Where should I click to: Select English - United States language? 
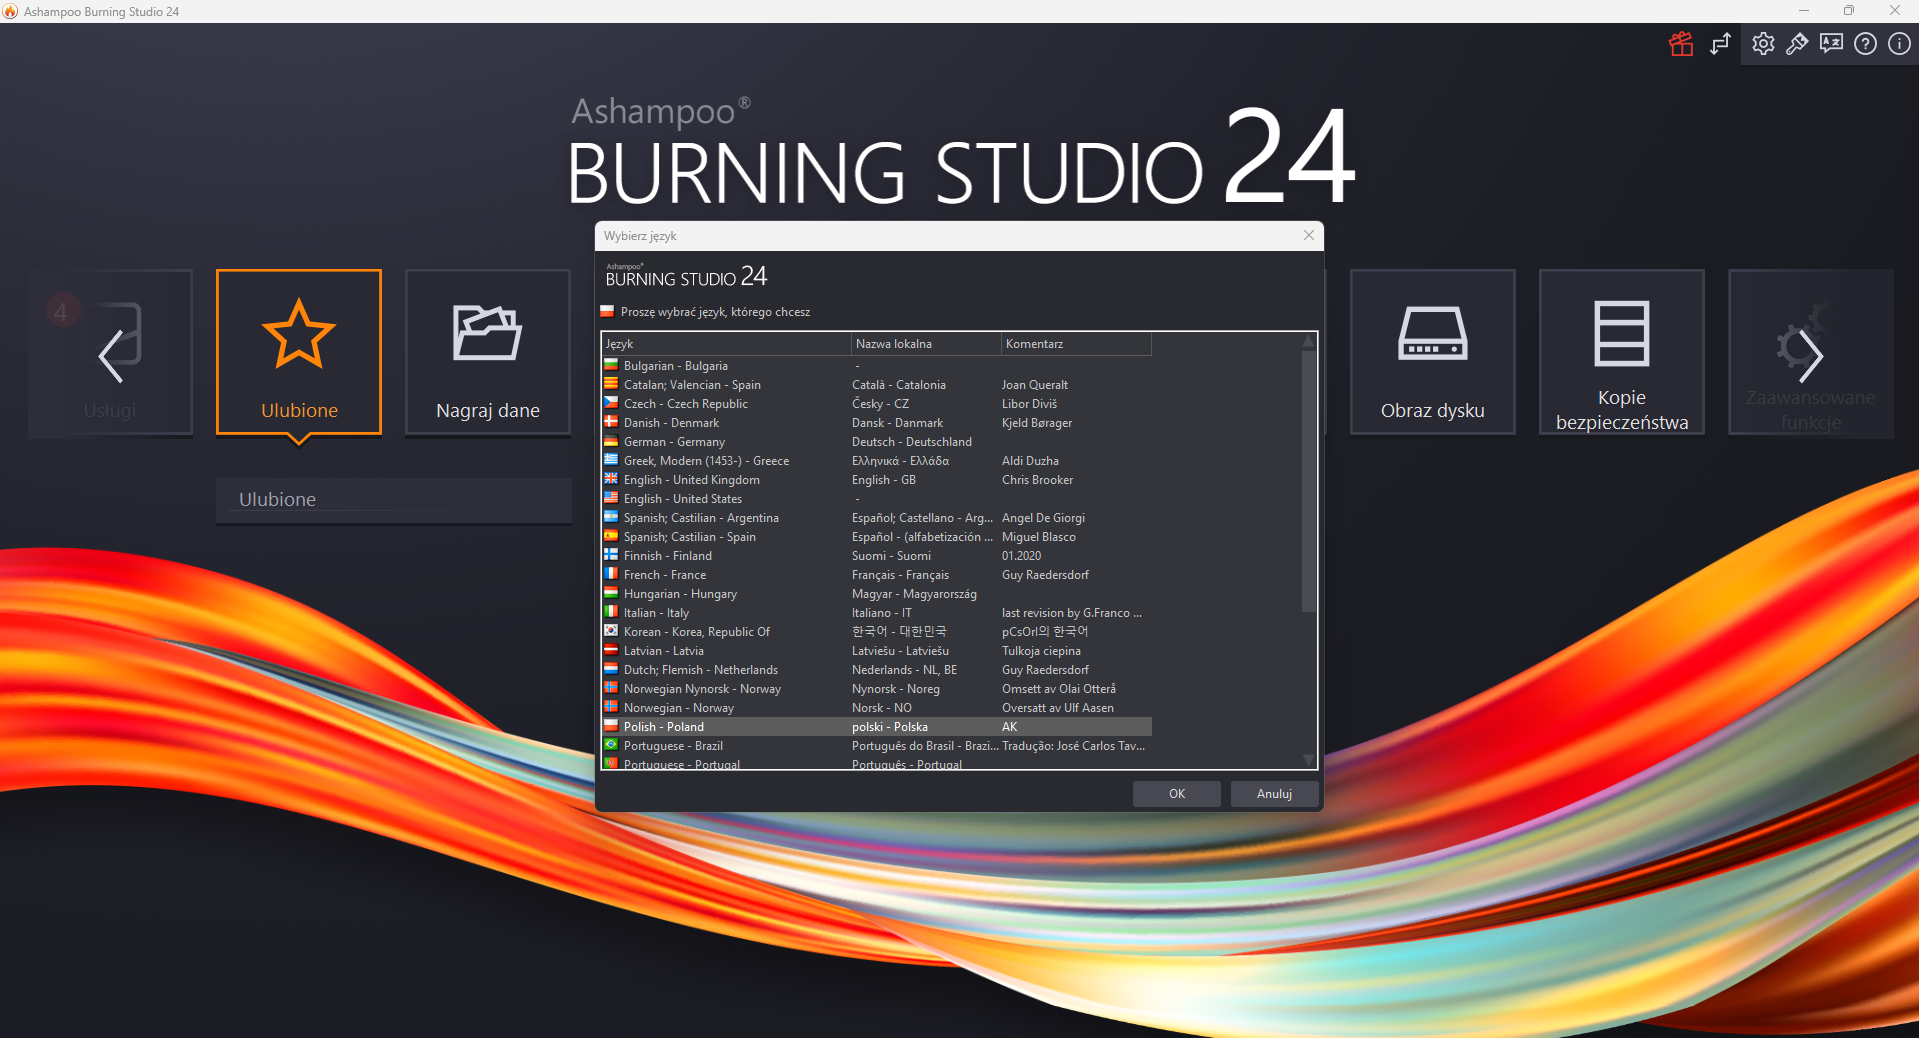pos(877,499)
